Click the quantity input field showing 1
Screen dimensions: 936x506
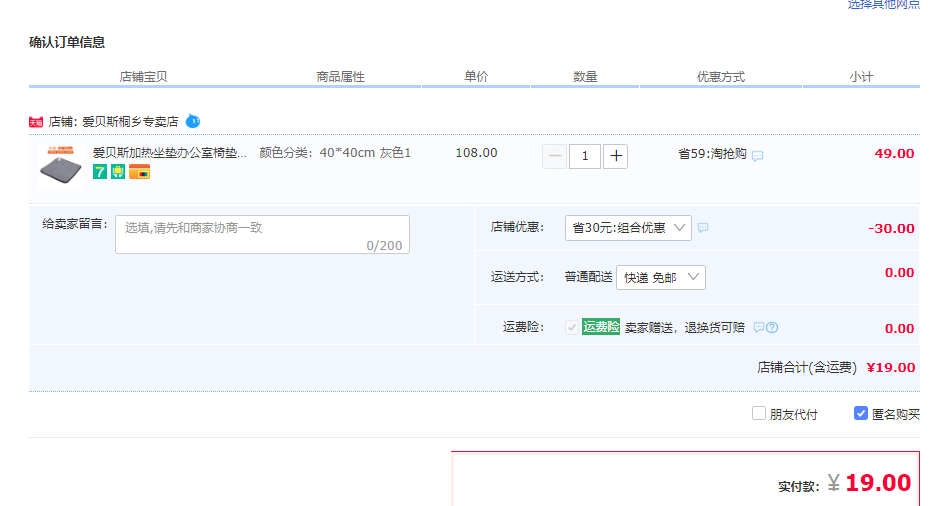point(585,156)
